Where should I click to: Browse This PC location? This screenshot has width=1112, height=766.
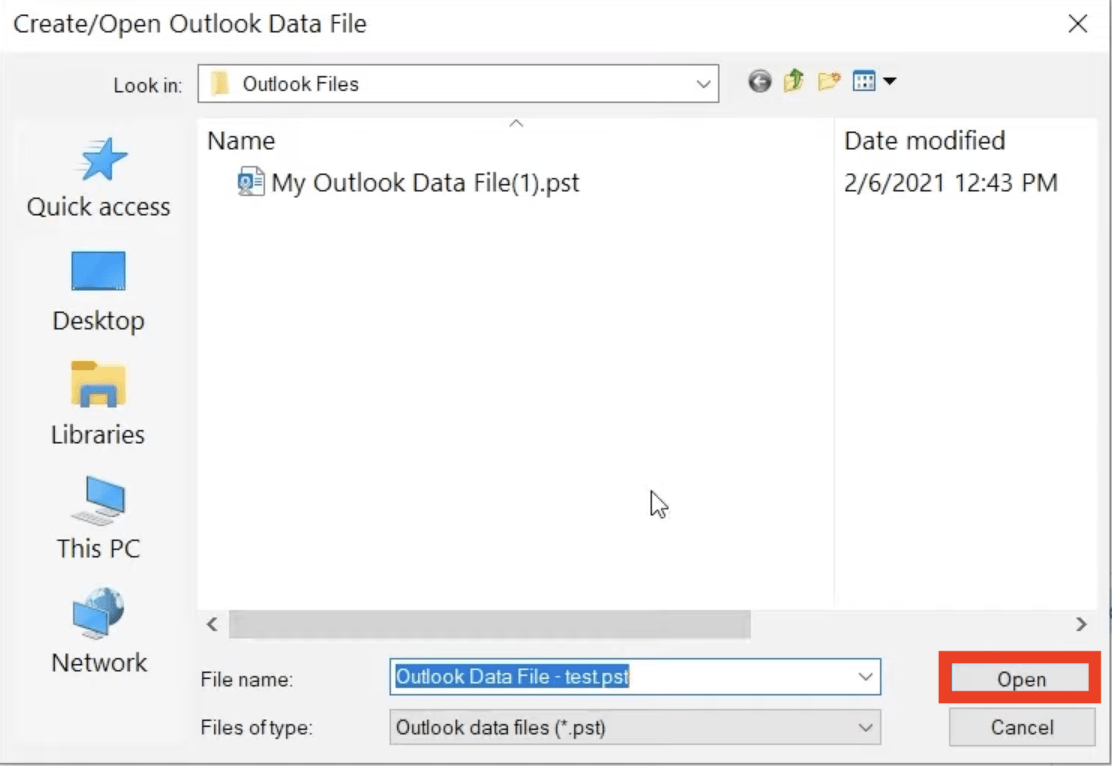[x=99, y=518]
